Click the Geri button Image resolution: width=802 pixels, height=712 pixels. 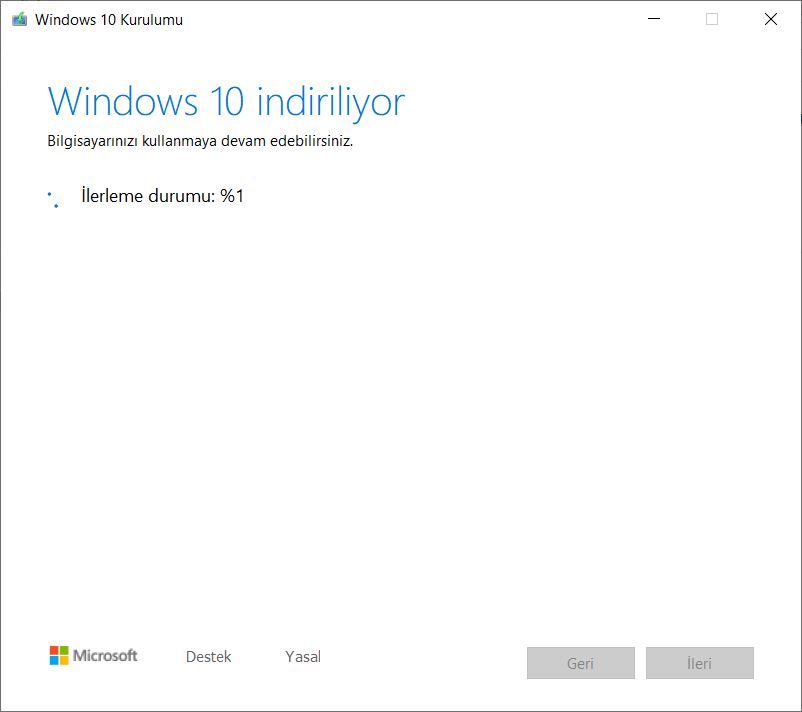point(581,663)
